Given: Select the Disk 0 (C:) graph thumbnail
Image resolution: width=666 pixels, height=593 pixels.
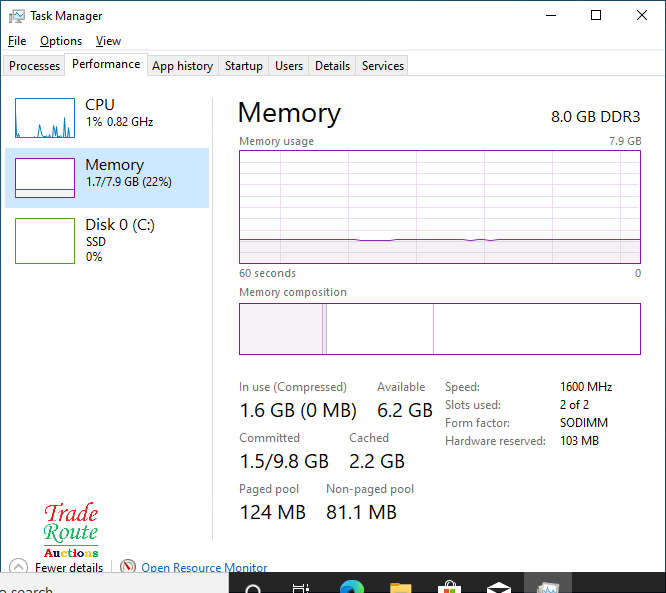Looking at the screenshot, I should point(45,241).
